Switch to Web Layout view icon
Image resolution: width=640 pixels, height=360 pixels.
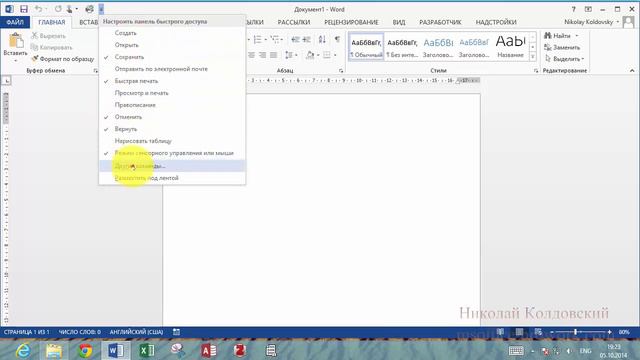pyautogui.click(x=538, y=332)
